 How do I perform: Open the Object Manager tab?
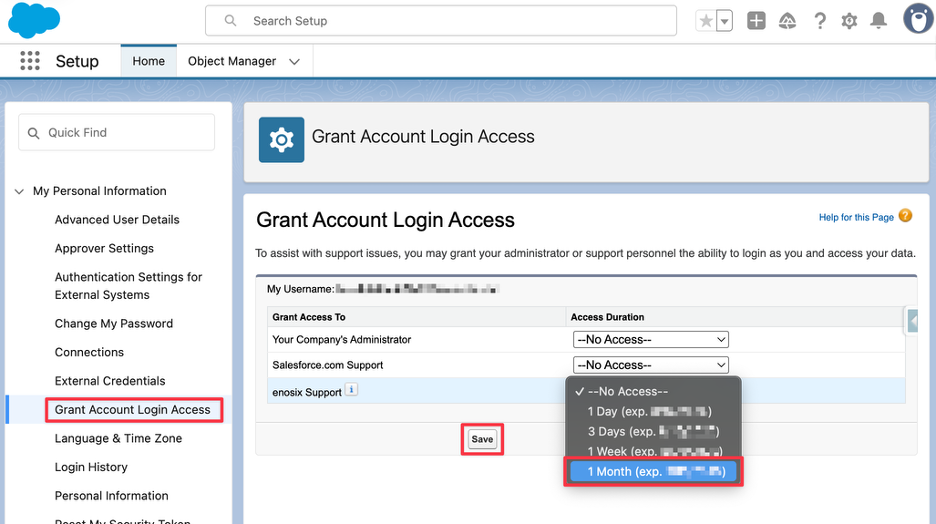click(232, 61)
